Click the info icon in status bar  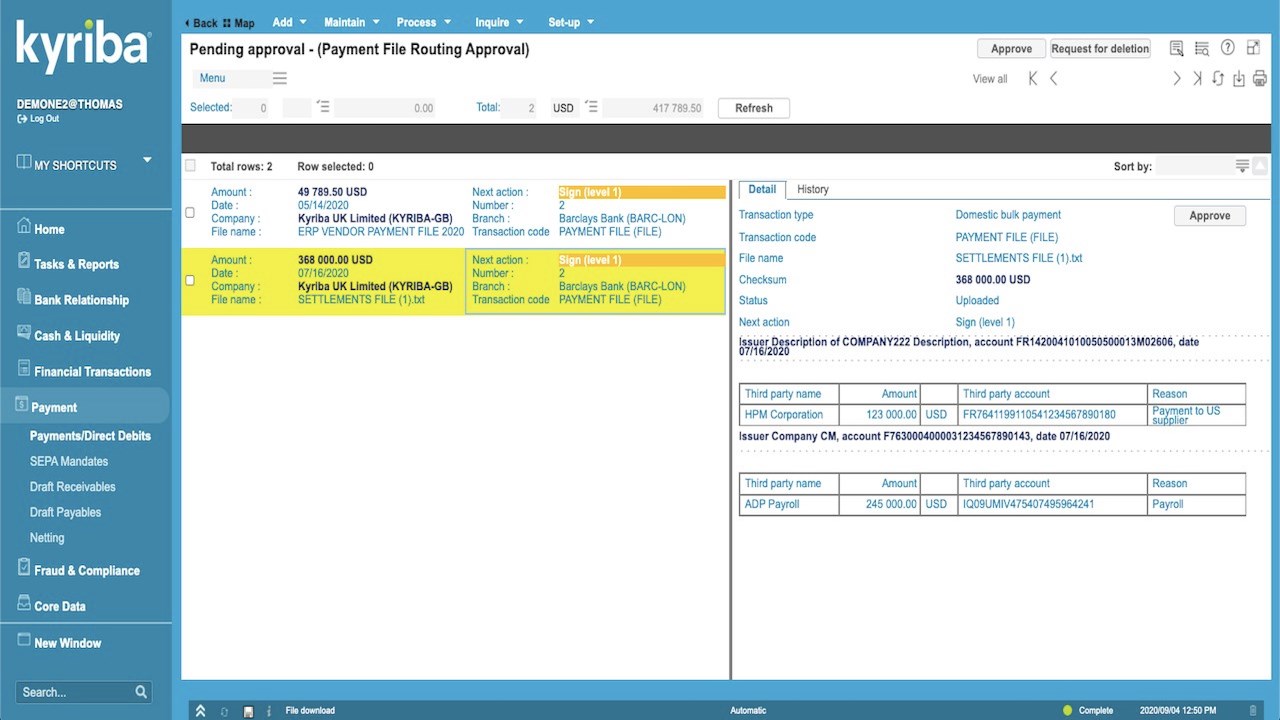click(x=269, y=711)
